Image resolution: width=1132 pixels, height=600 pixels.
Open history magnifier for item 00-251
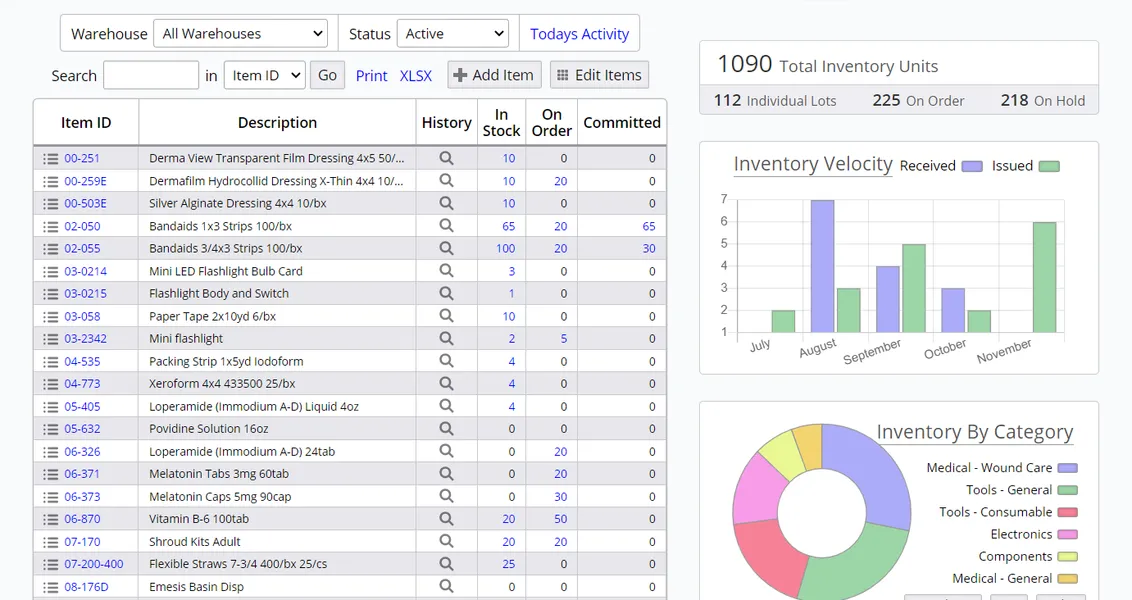(x=446, y=158)
